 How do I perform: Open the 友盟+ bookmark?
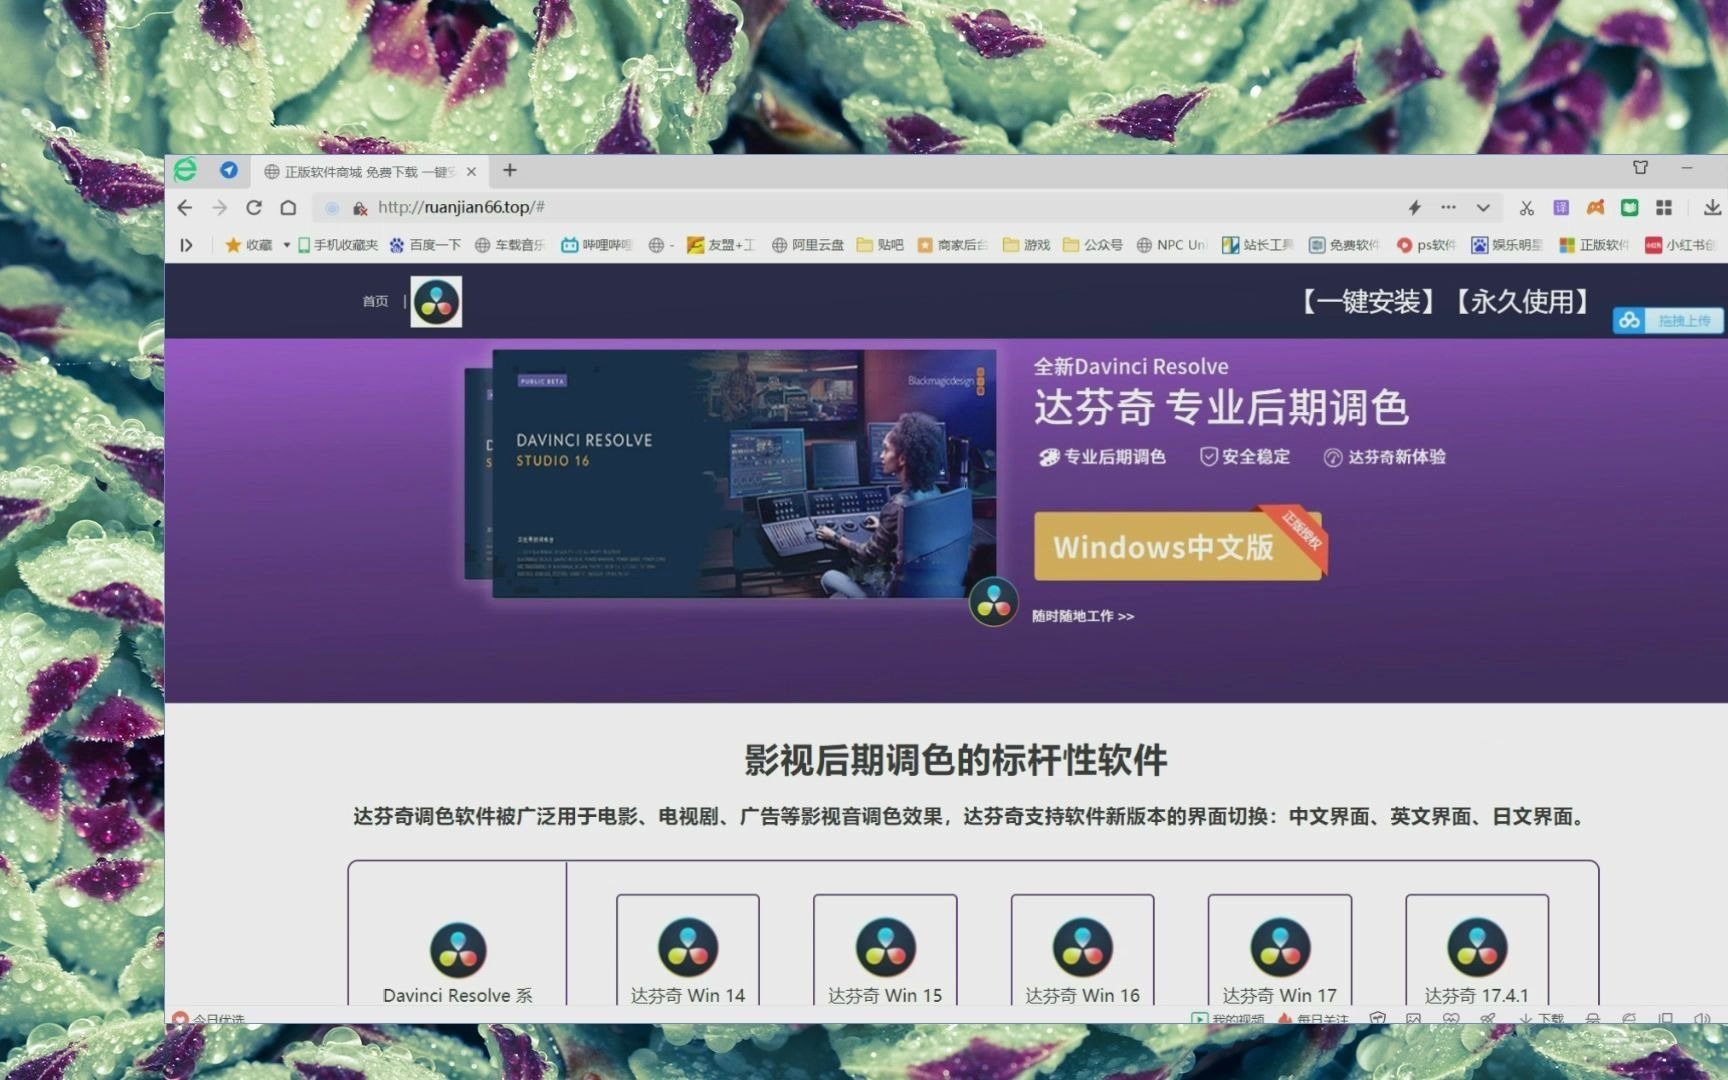coord(720,245)
